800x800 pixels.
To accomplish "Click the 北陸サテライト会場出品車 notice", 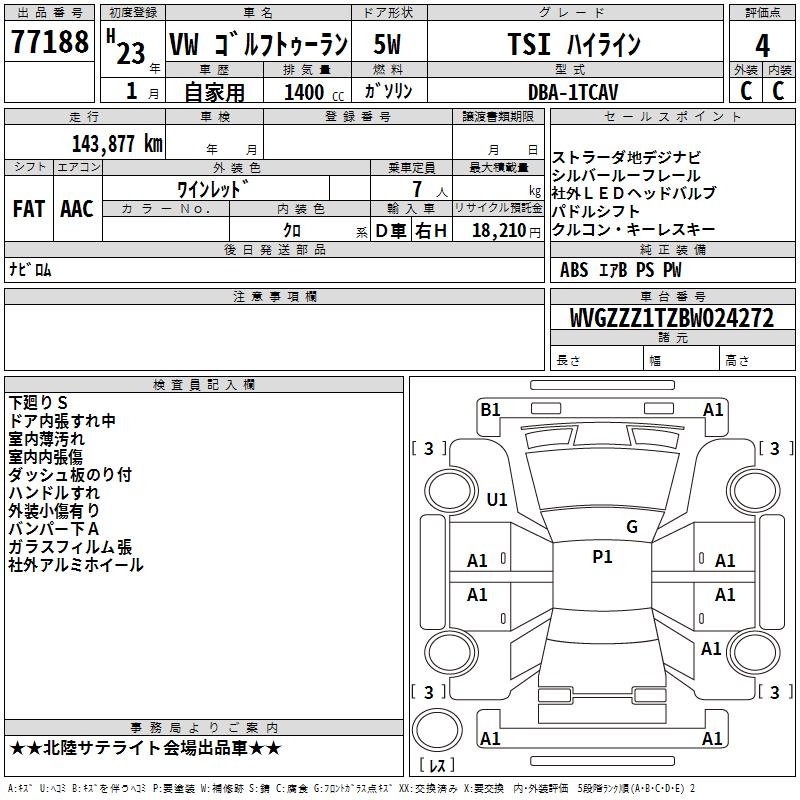I will pyautogui.click(x=145, y=748).
